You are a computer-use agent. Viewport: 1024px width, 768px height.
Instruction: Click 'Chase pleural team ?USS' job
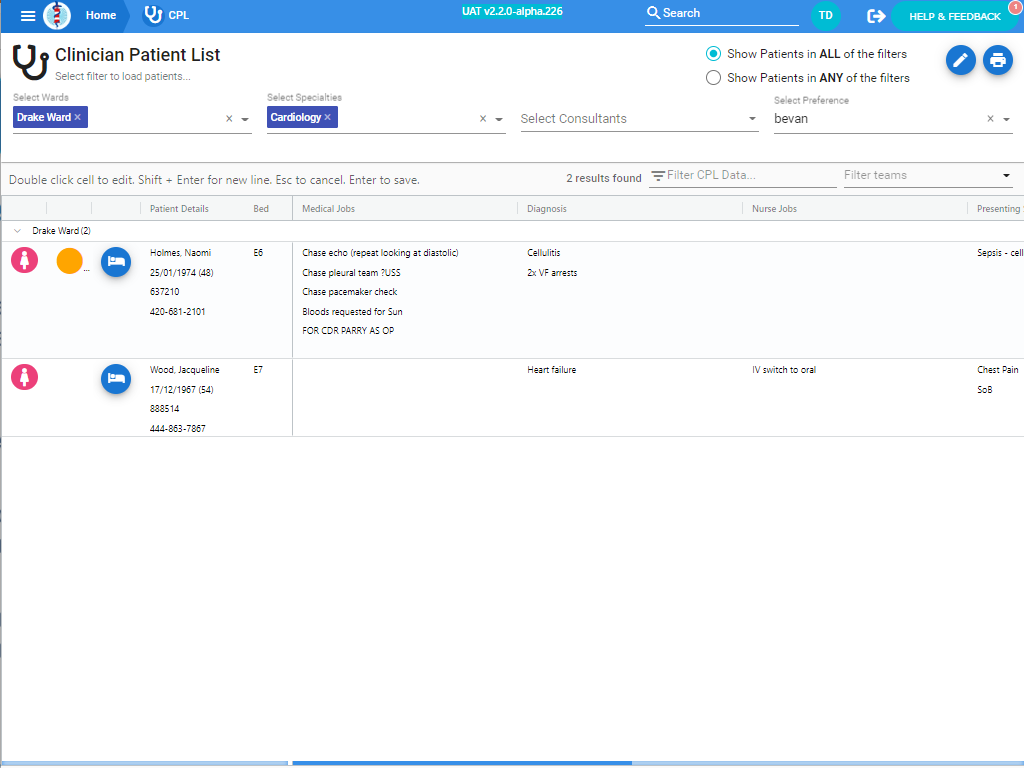(351, 273)
